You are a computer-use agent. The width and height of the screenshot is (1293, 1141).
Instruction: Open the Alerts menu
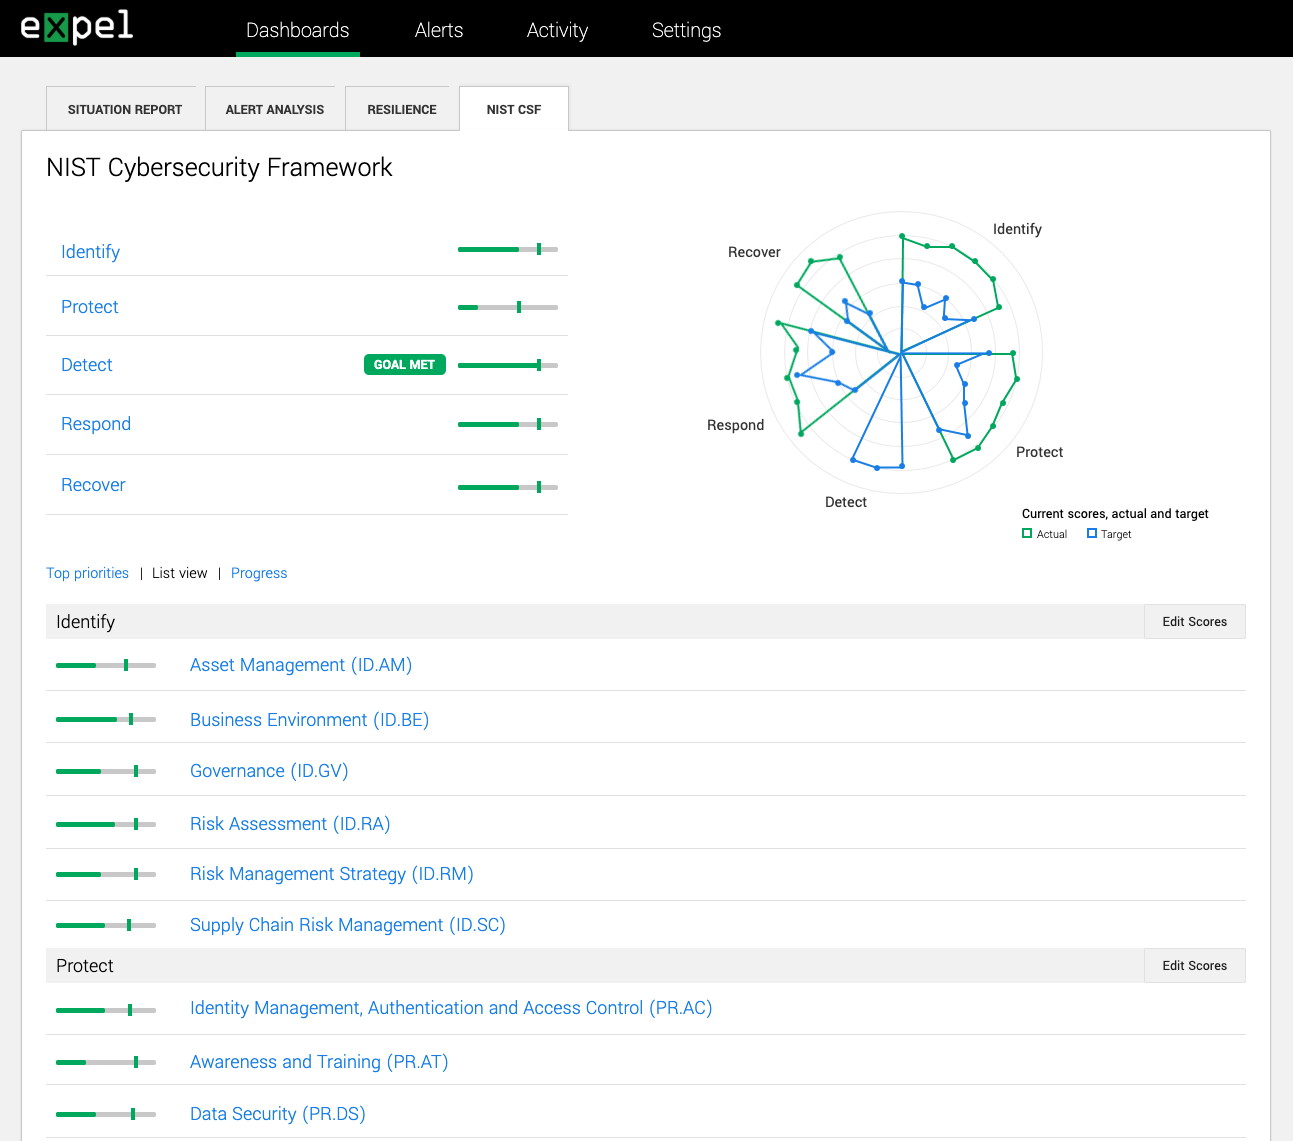(439, 30)
